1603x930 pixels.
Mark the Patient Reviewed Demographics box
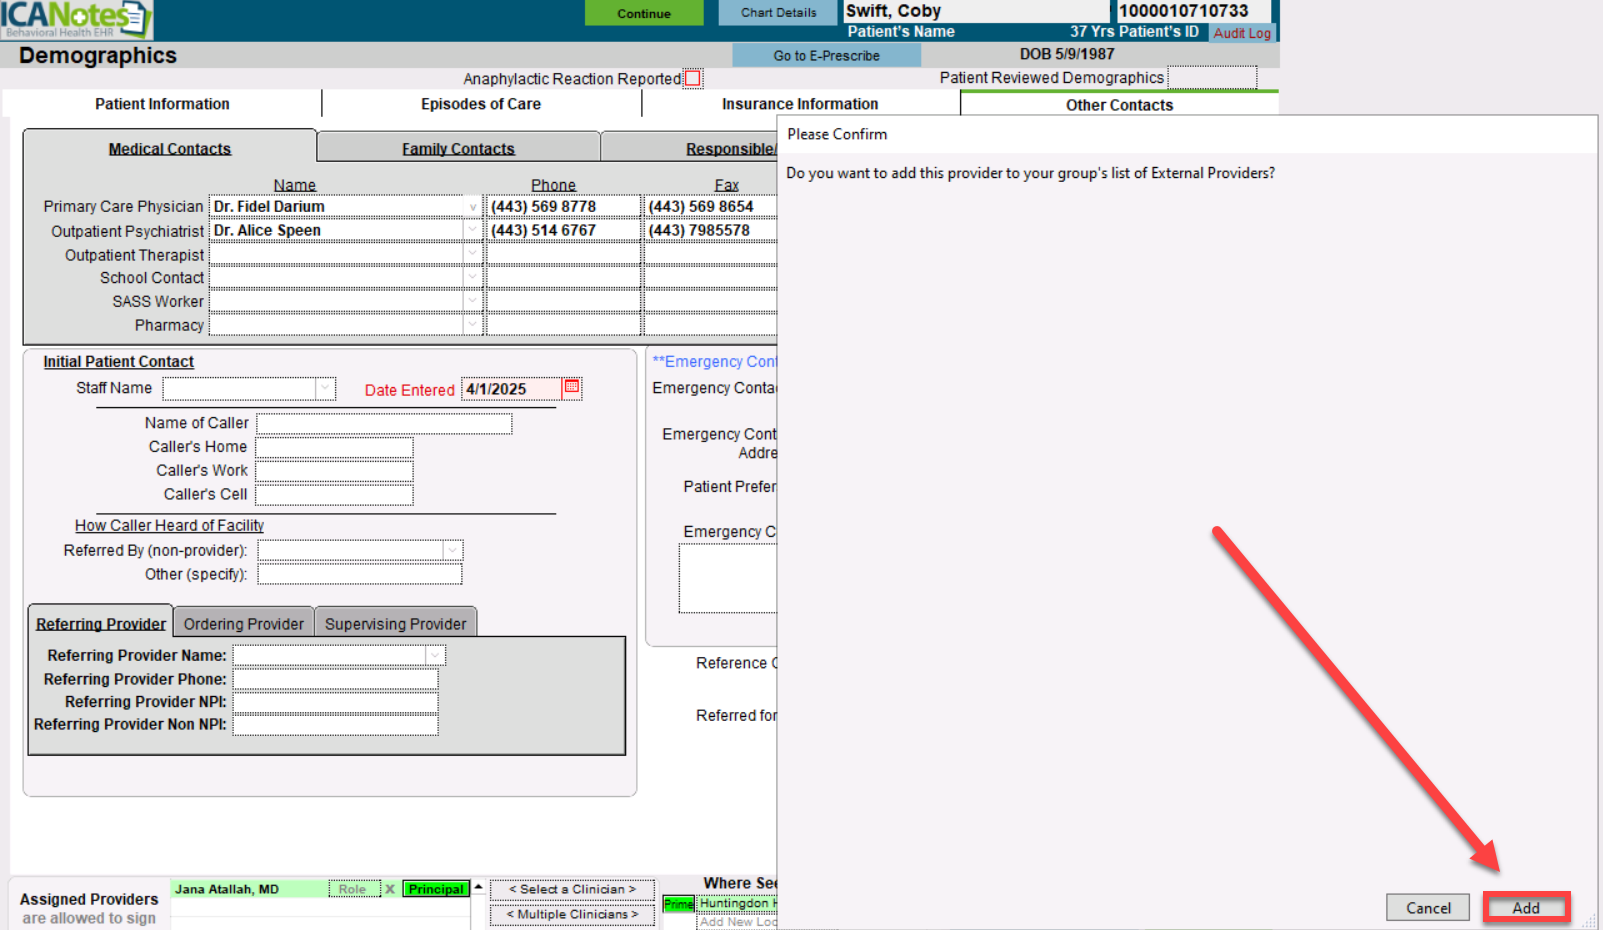pos(1211,78)
